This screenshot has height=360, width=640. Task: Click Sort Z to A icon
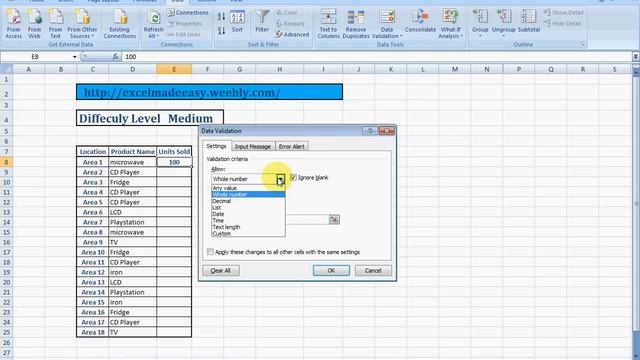pyautogui.click(x=221, y=31)
